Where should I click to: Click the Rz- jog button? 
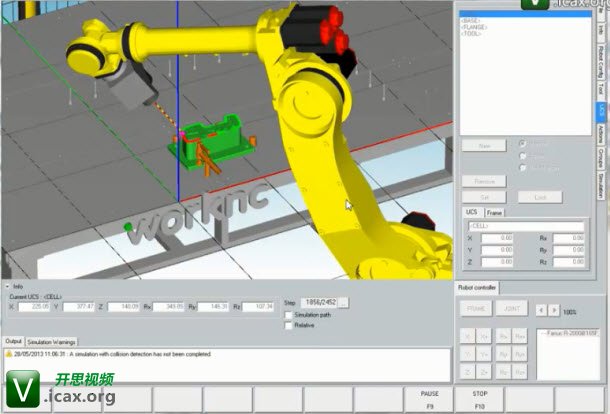click(503, 372)
